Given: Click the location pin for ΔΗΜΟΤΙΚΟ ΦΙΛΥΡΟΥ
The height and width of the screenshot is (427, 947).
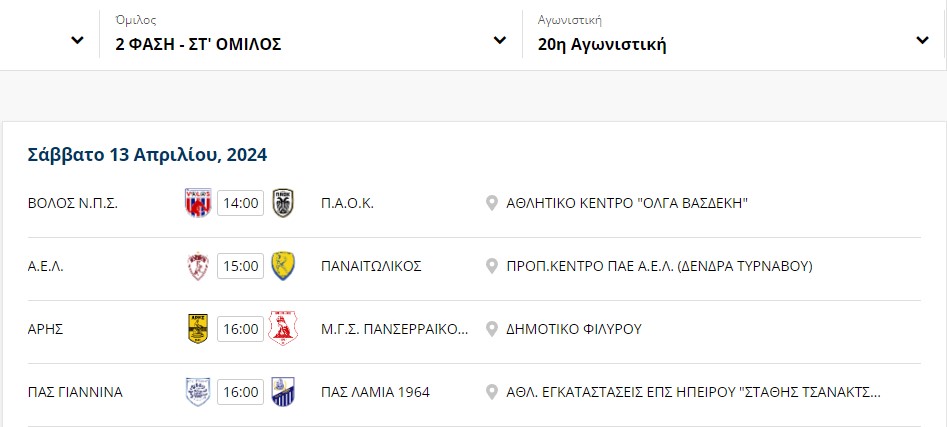Looking at the screenshot, I should 492,329.
